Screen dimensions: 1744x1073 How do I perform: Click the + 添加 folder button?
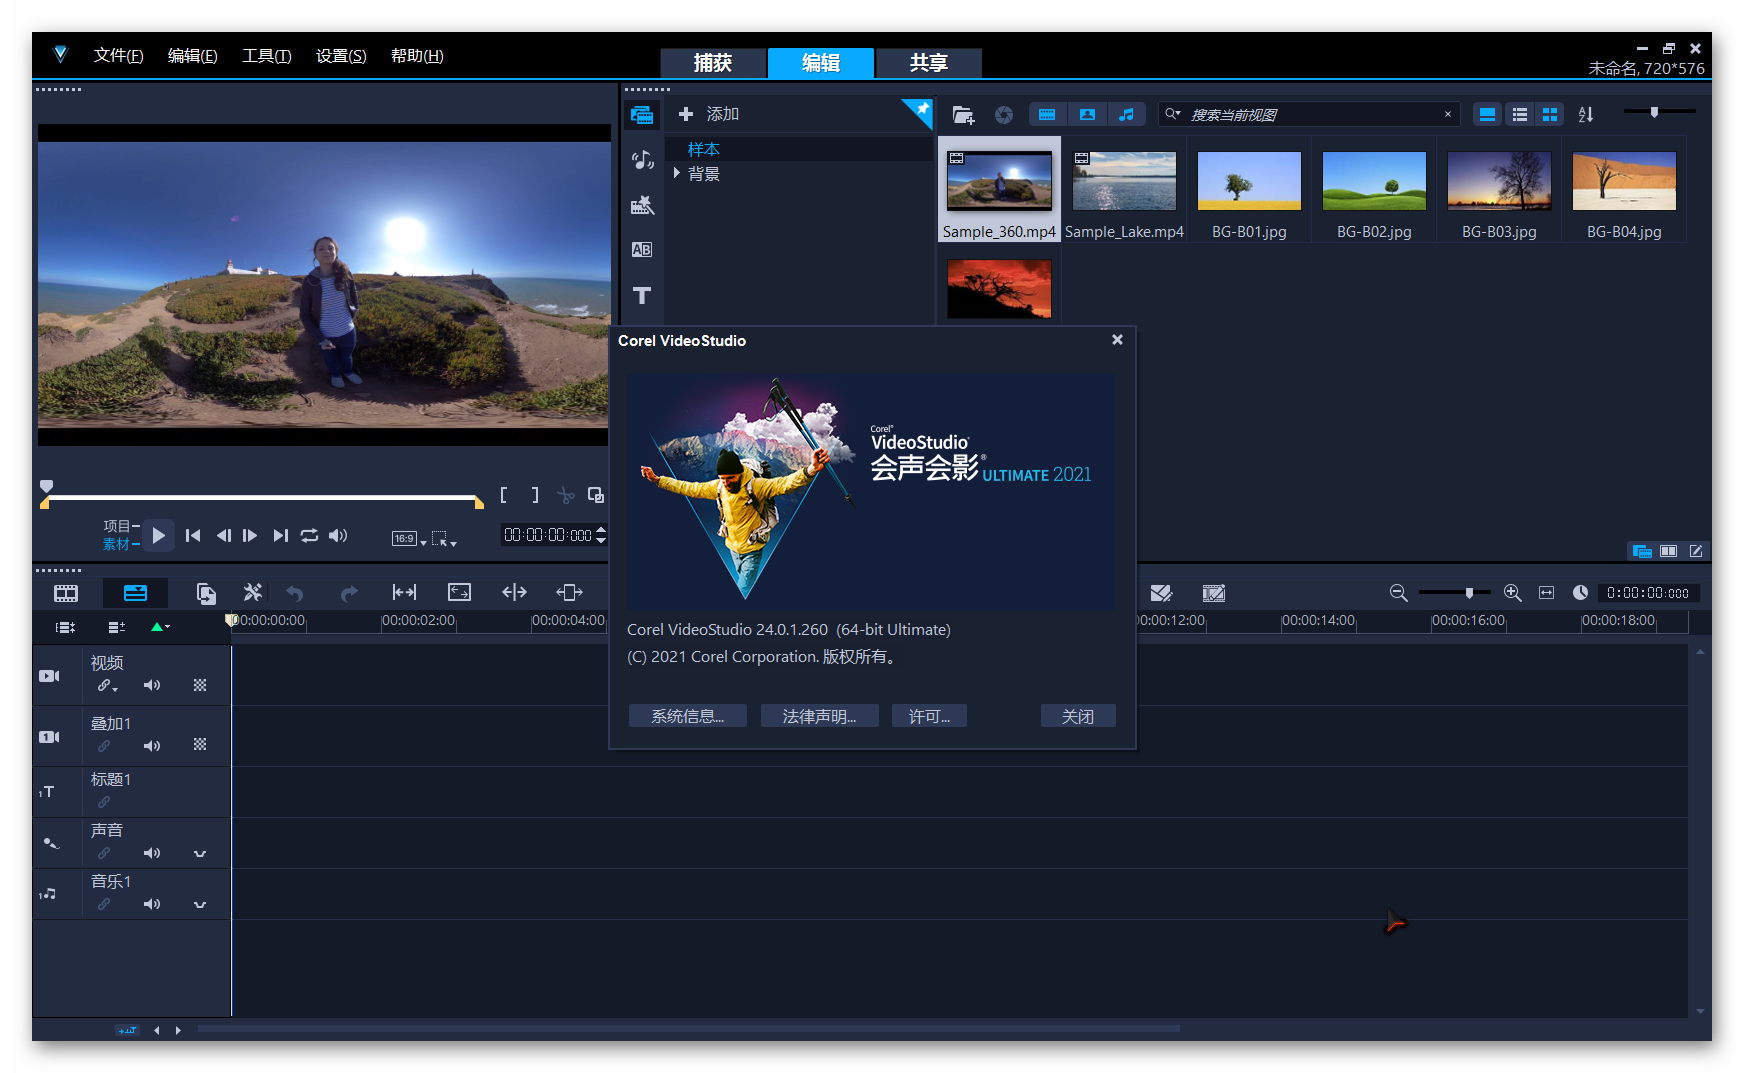click(x=709, y=114)
